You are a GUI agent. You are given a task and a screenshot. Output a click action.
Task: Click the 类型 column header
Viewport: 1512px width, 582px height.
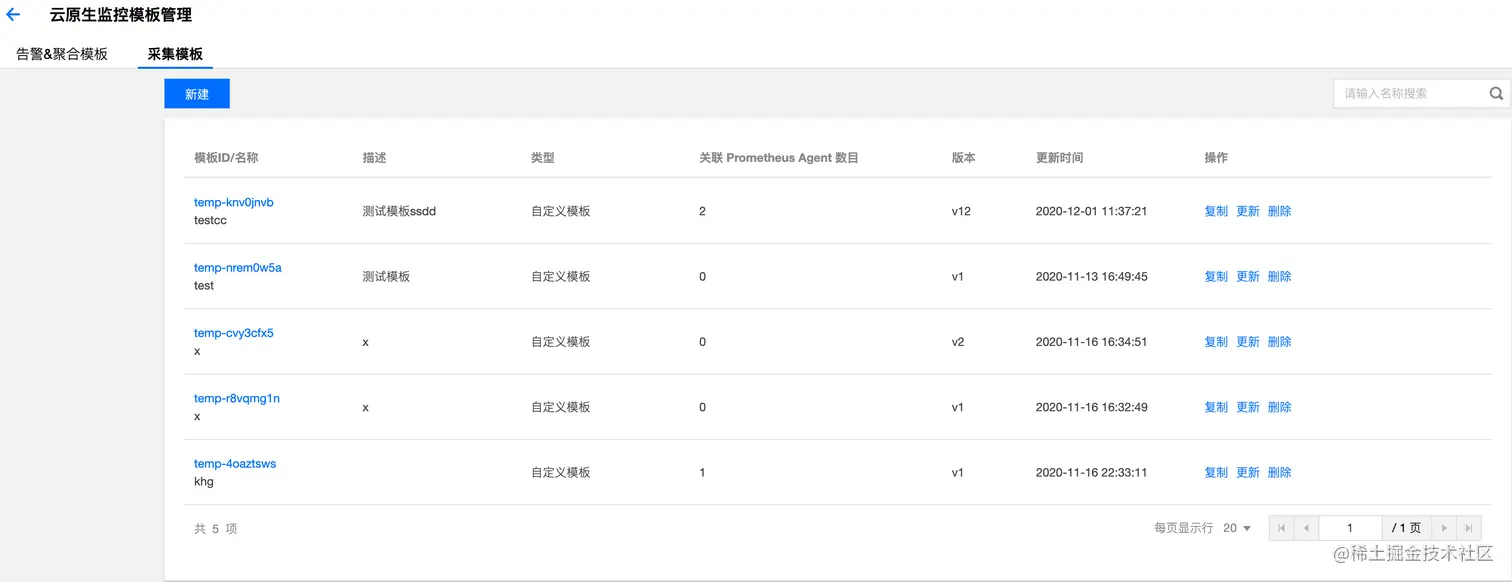click(x=543, y=158)
